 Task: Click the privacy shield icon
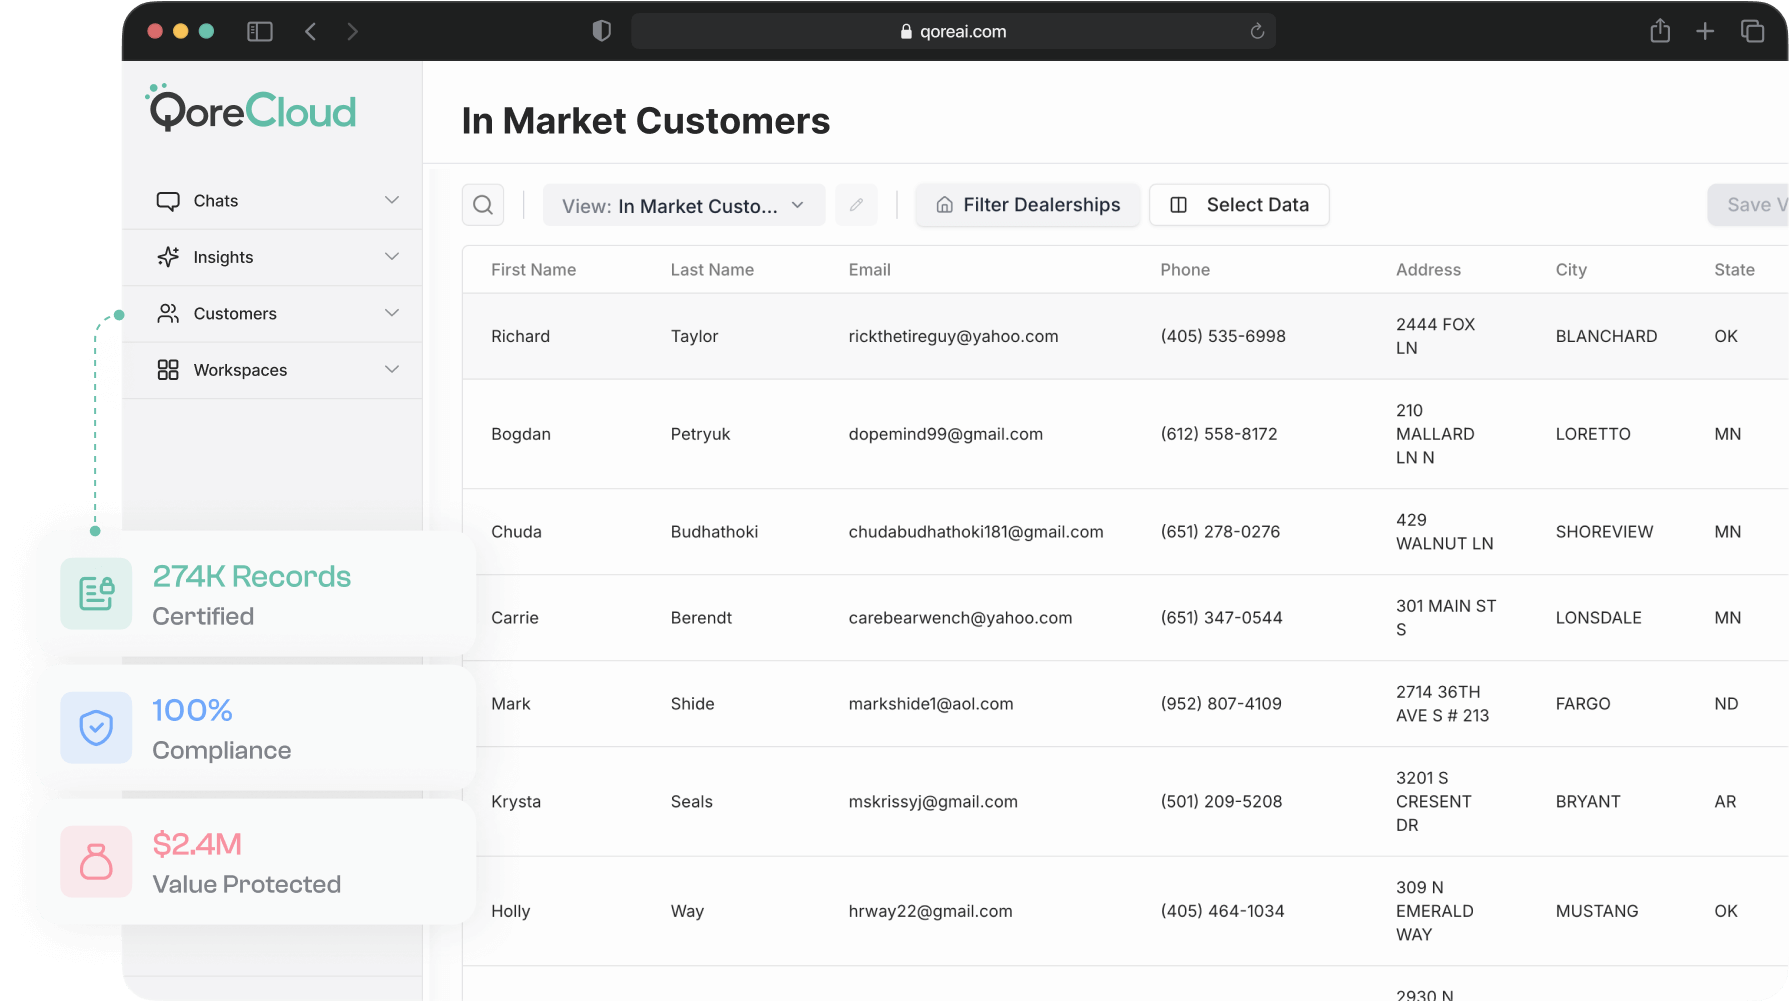coord(601,32)
